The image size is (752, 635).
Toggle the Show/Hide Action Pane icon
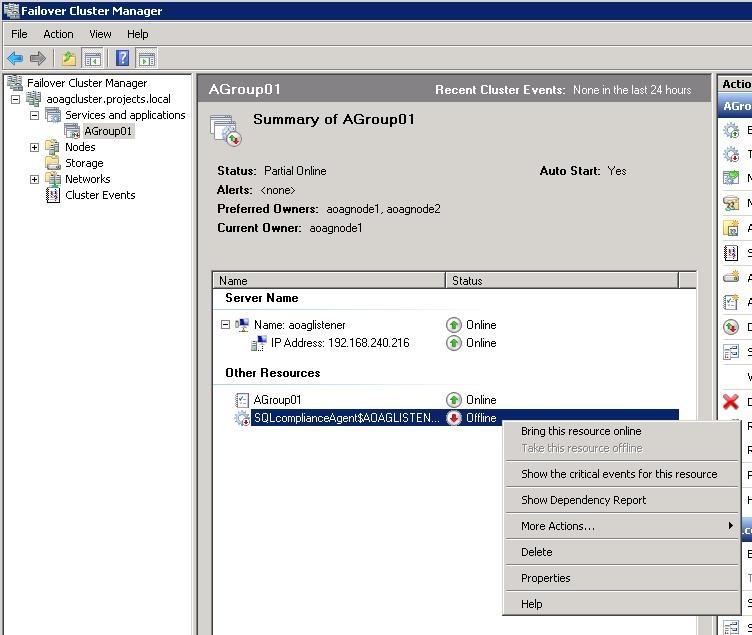pyautogui.click(x=147, y=59)
